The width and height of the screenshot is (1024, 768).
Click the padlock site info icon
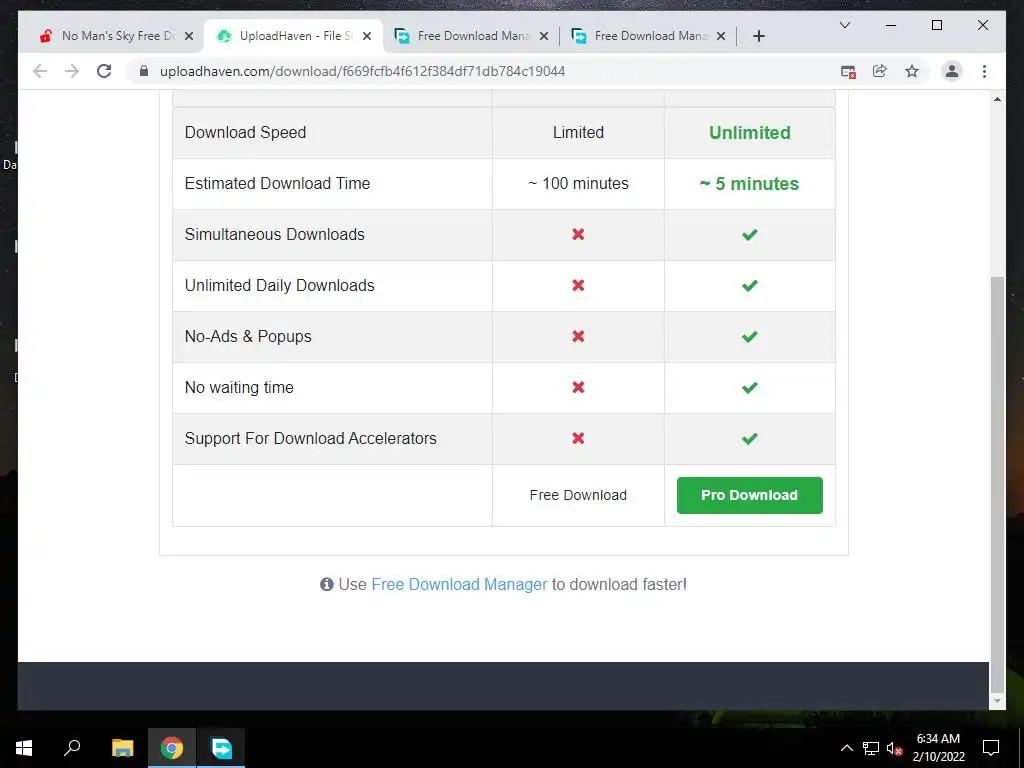(144, 71)
